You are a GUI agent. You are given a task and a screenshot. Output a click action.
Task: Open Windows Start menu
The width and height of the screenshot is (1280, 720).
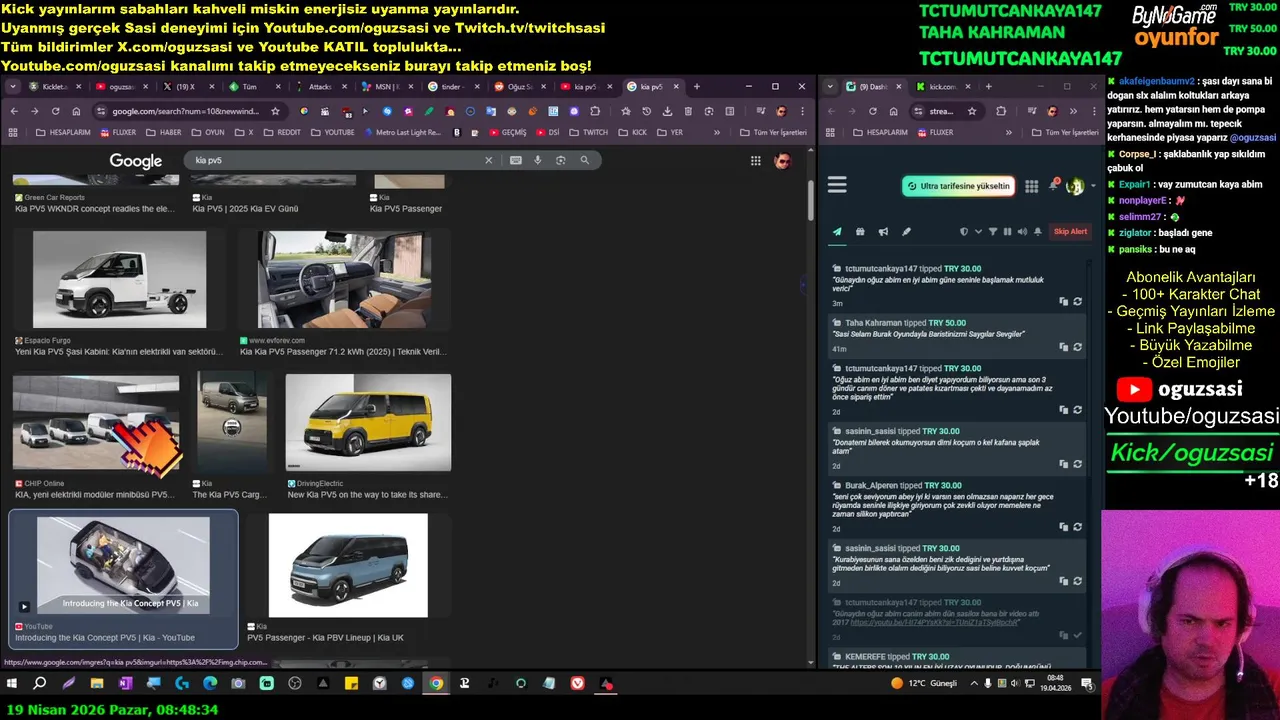coord(12,684)
